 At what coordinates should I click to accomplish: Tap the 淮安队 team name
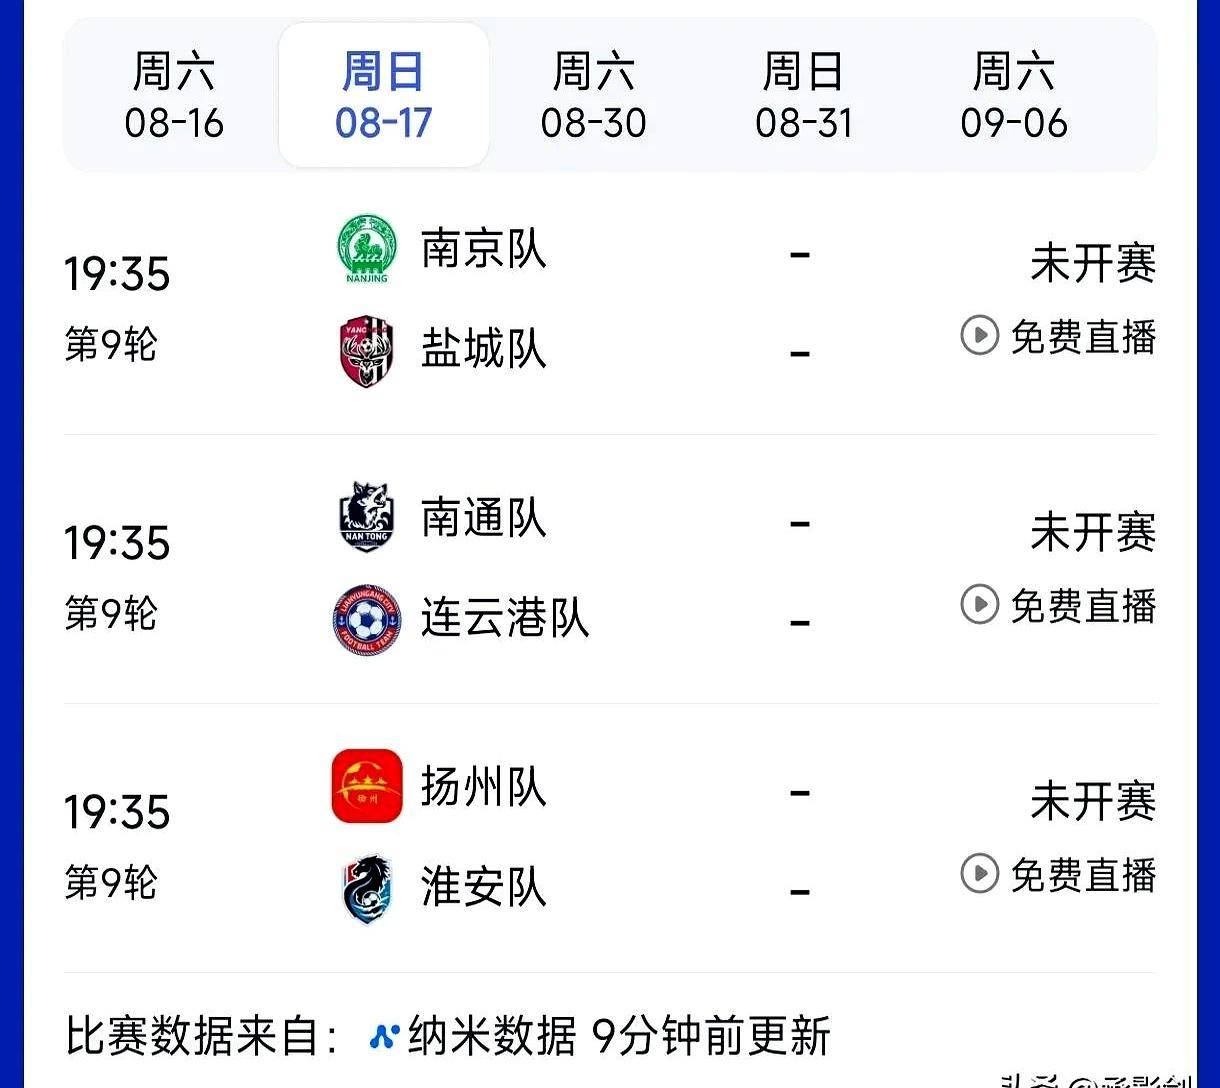pos(484,887)
